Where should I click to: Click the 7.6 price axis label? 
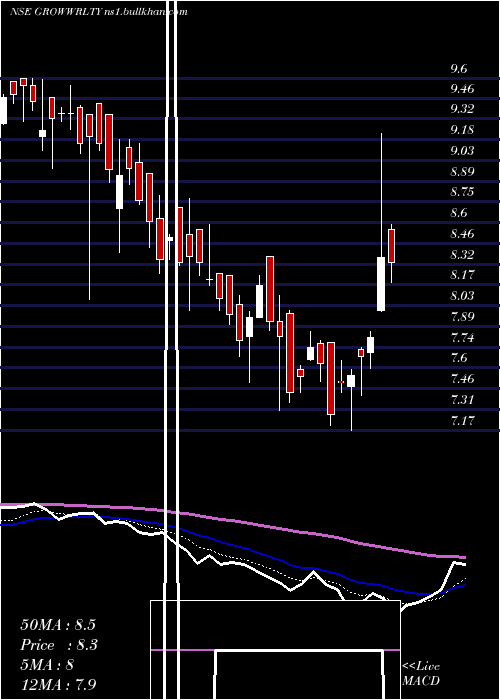tap(459, 358)
